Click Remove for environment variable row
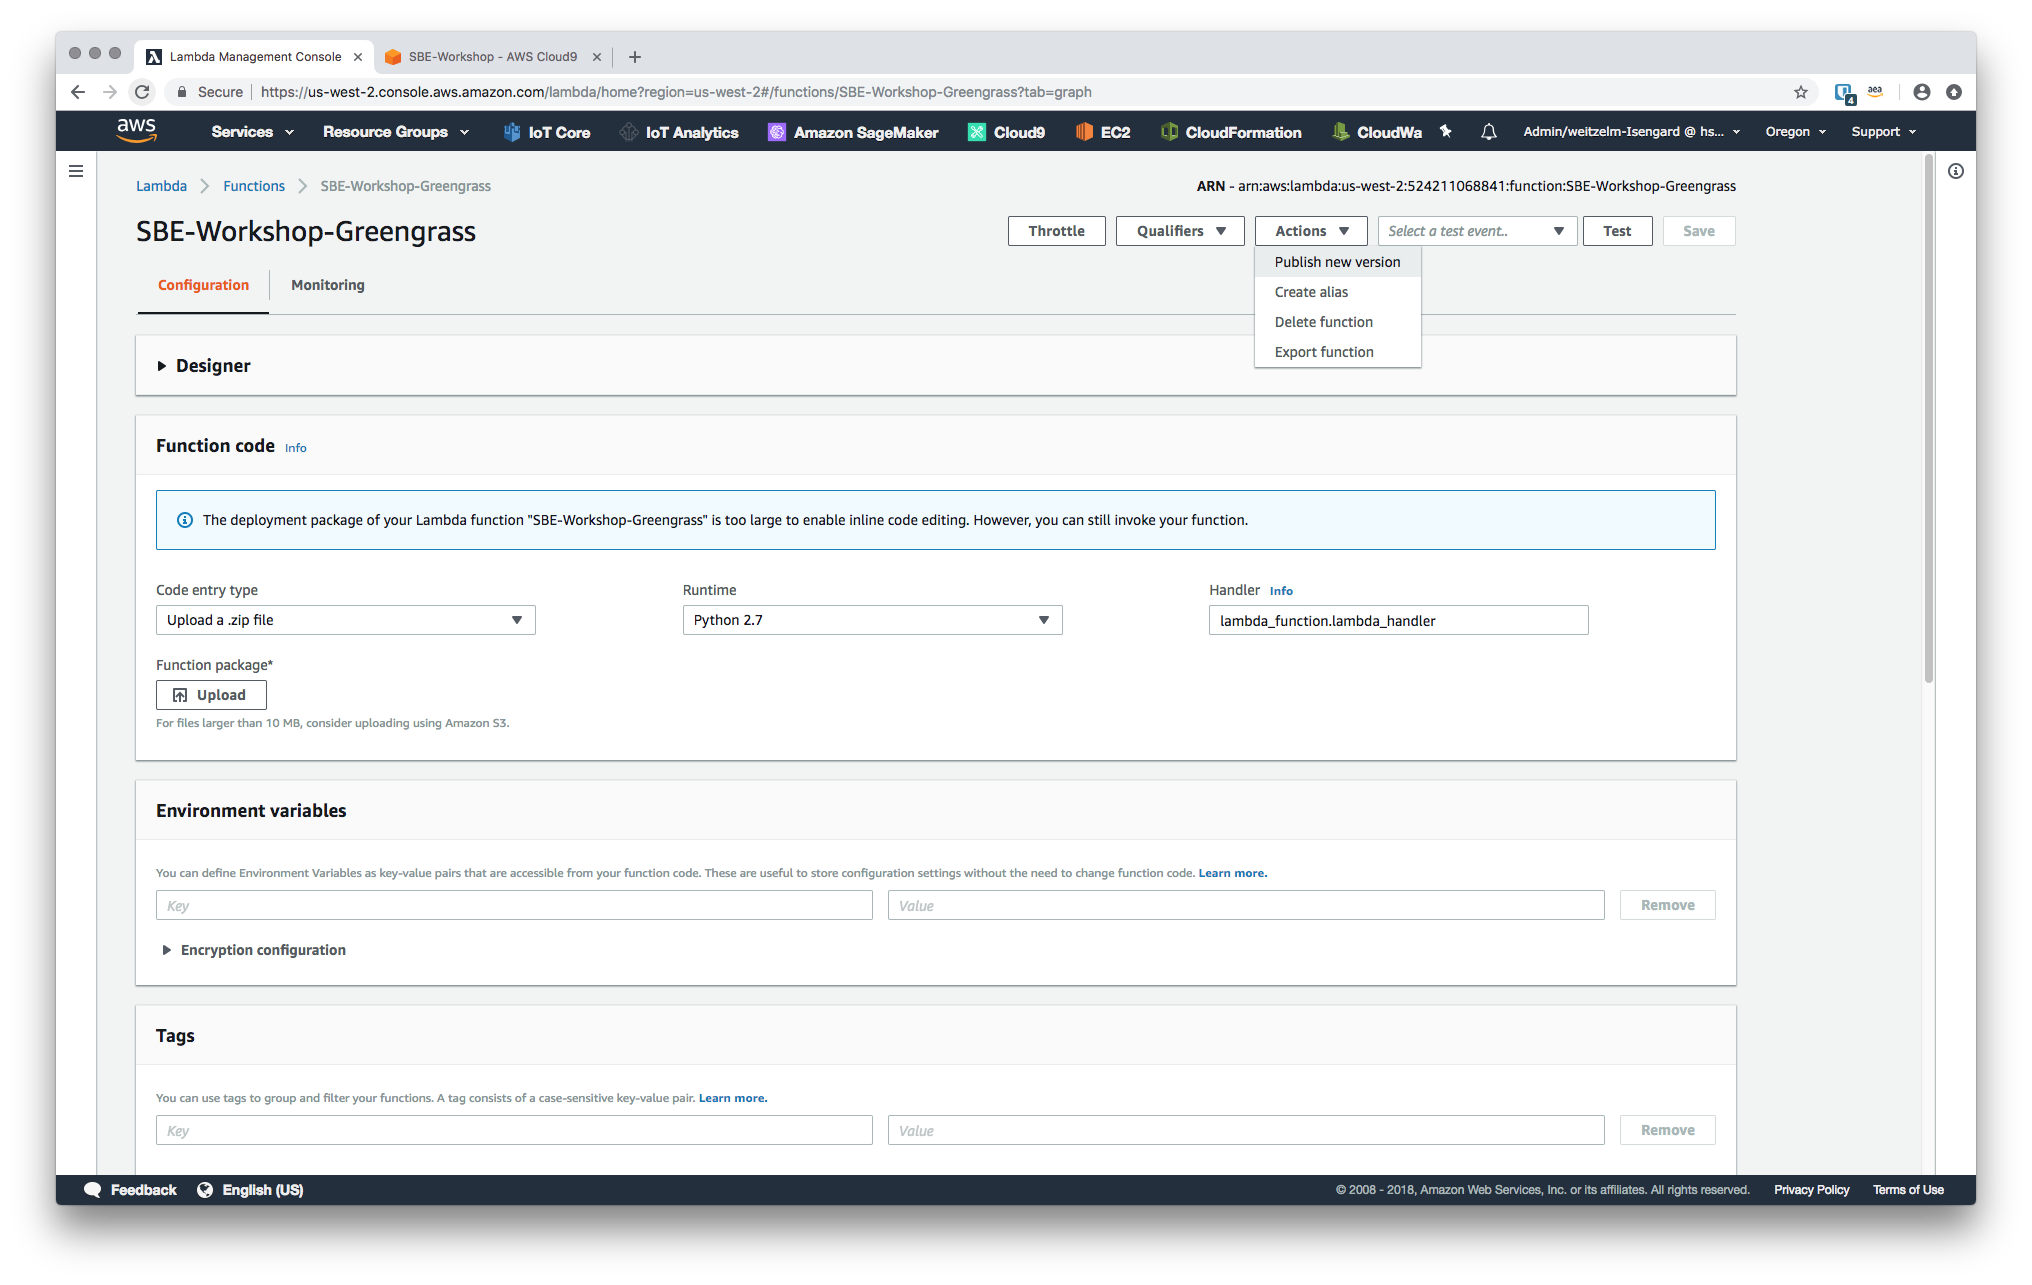 point(1667,905)
